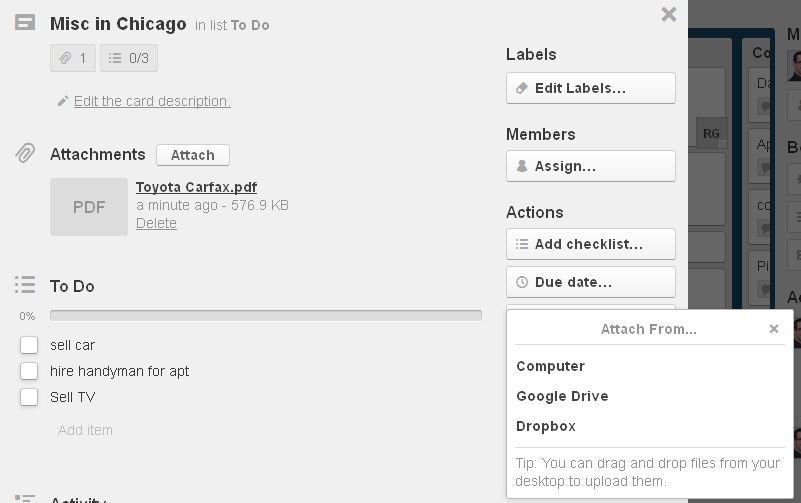Choose Computer in Attach From menu
Screen dimensions: 801x503
(551, 366)
